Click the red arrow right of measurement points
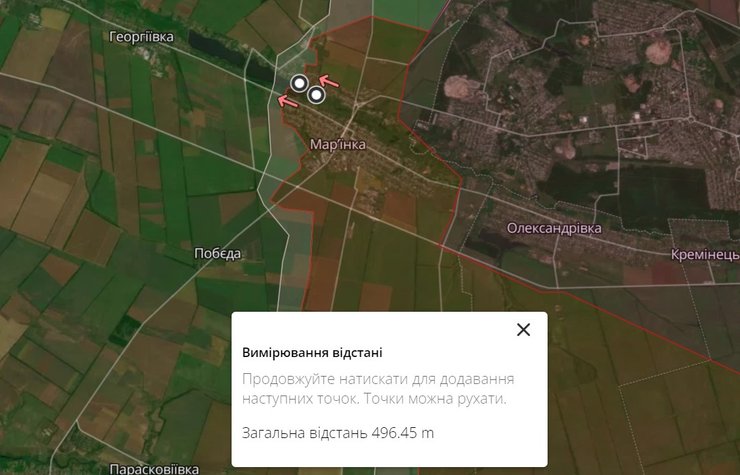 coord(329,82)
